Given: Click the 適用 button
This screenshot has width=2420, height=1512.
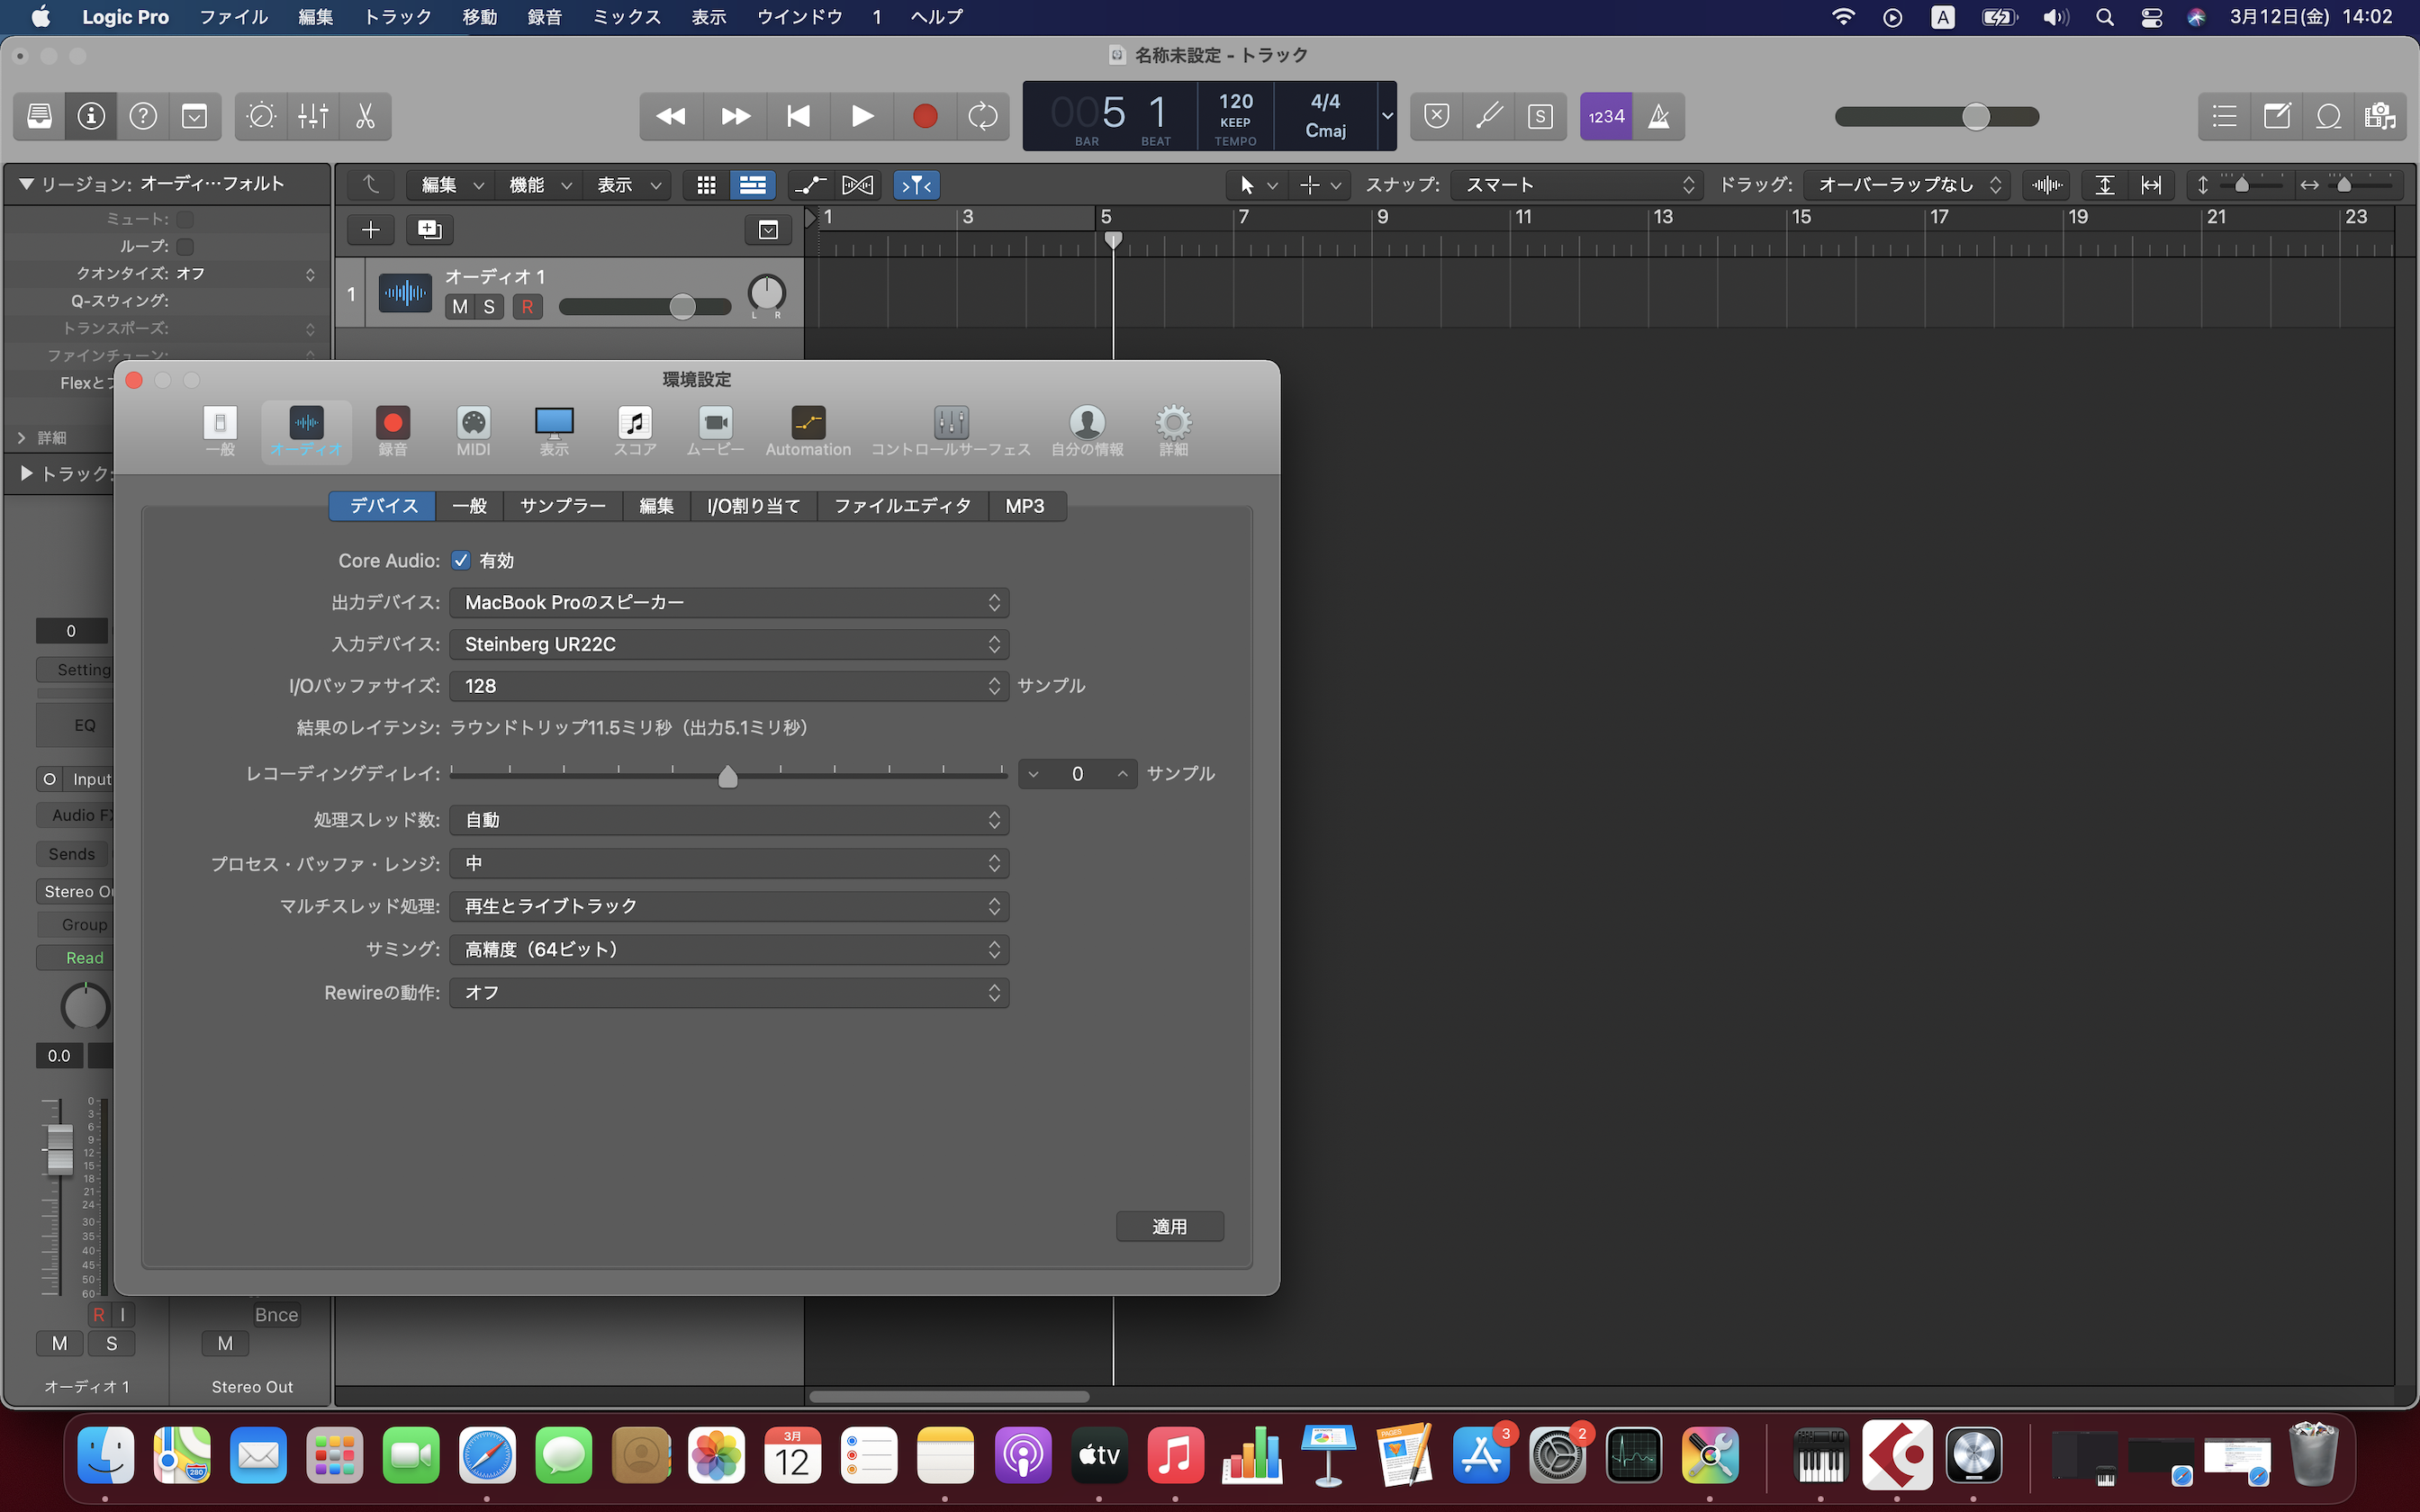Looking at the screenshot, I should [1169, 1226].
